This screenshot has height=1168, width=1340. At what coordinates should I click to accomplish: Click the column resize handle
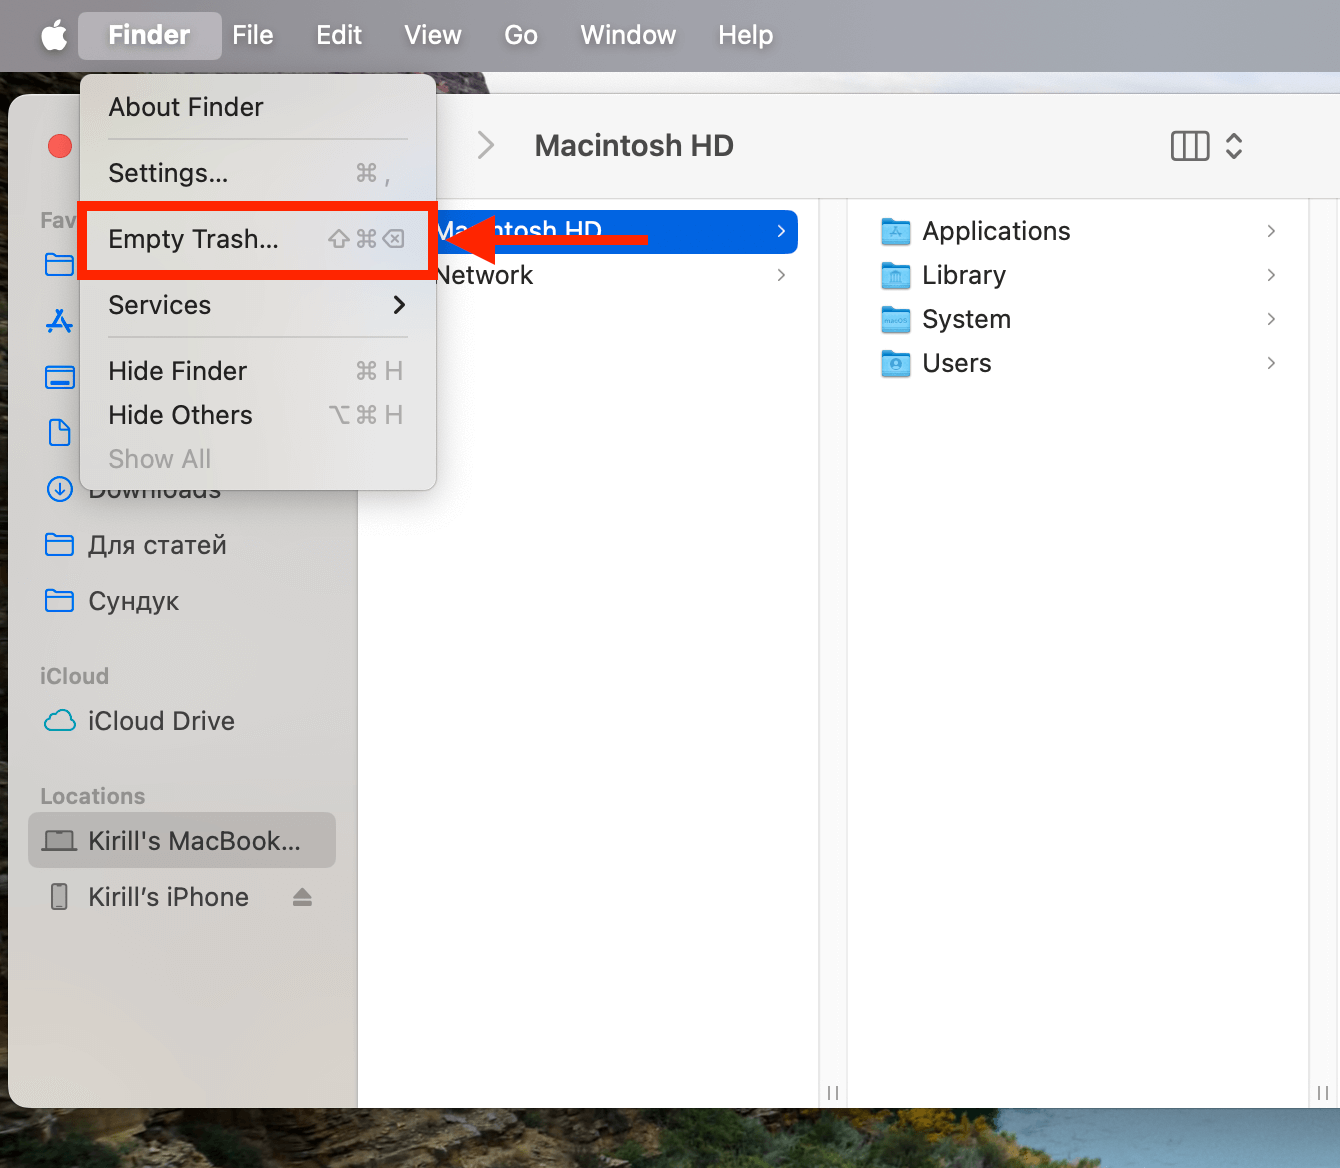(833, 1093)
